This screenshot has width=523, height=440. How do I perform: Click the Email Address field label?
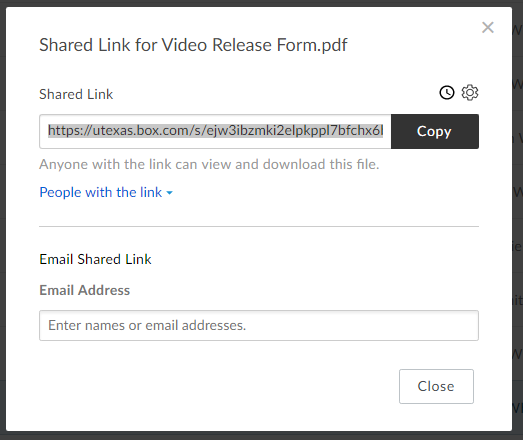(85, 290)
